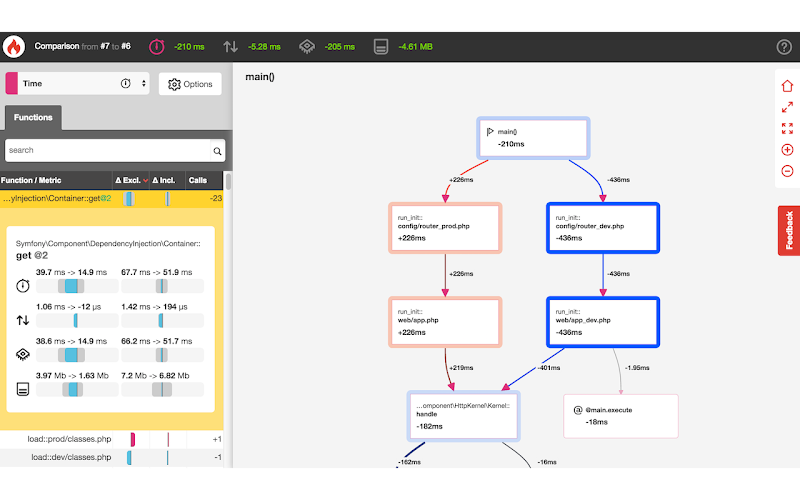Select the web/app.php node

tap(445, 322)
